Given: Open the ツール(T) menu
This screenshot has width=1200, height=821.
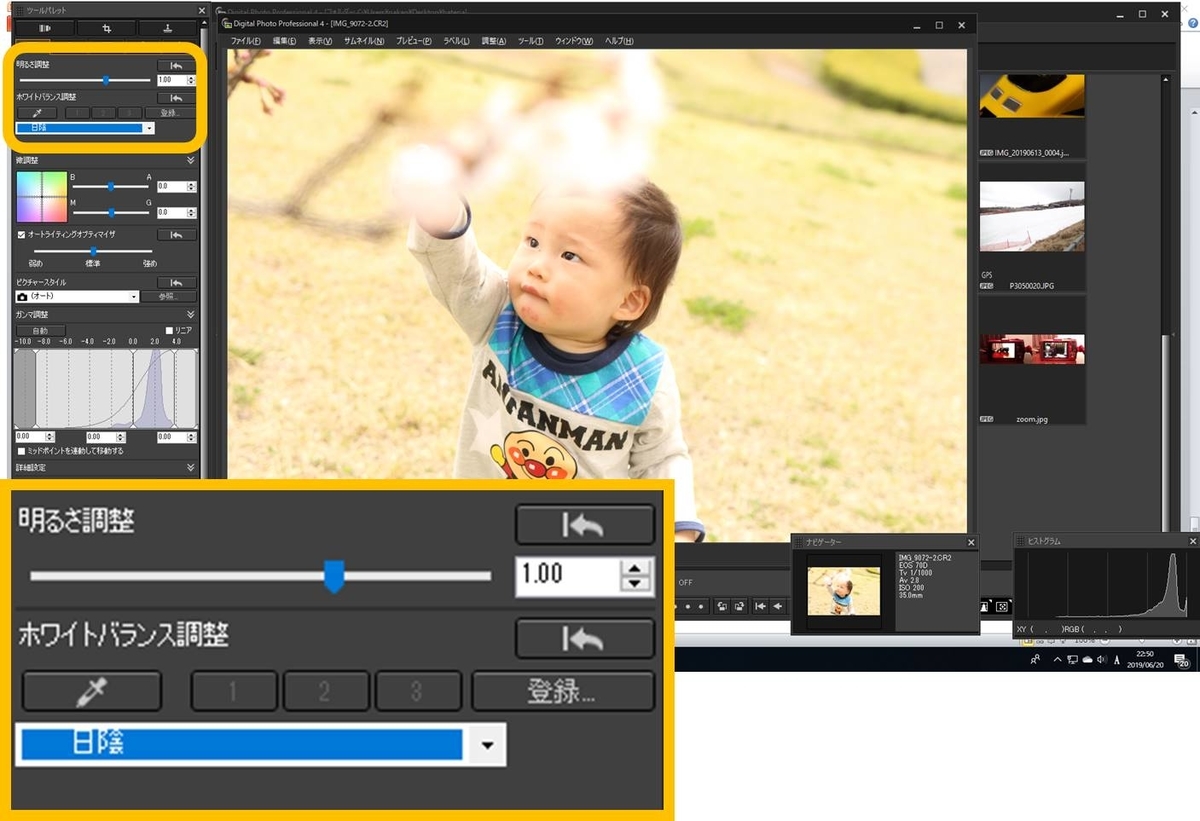Looking at the screenshot, I should (531, 41).
